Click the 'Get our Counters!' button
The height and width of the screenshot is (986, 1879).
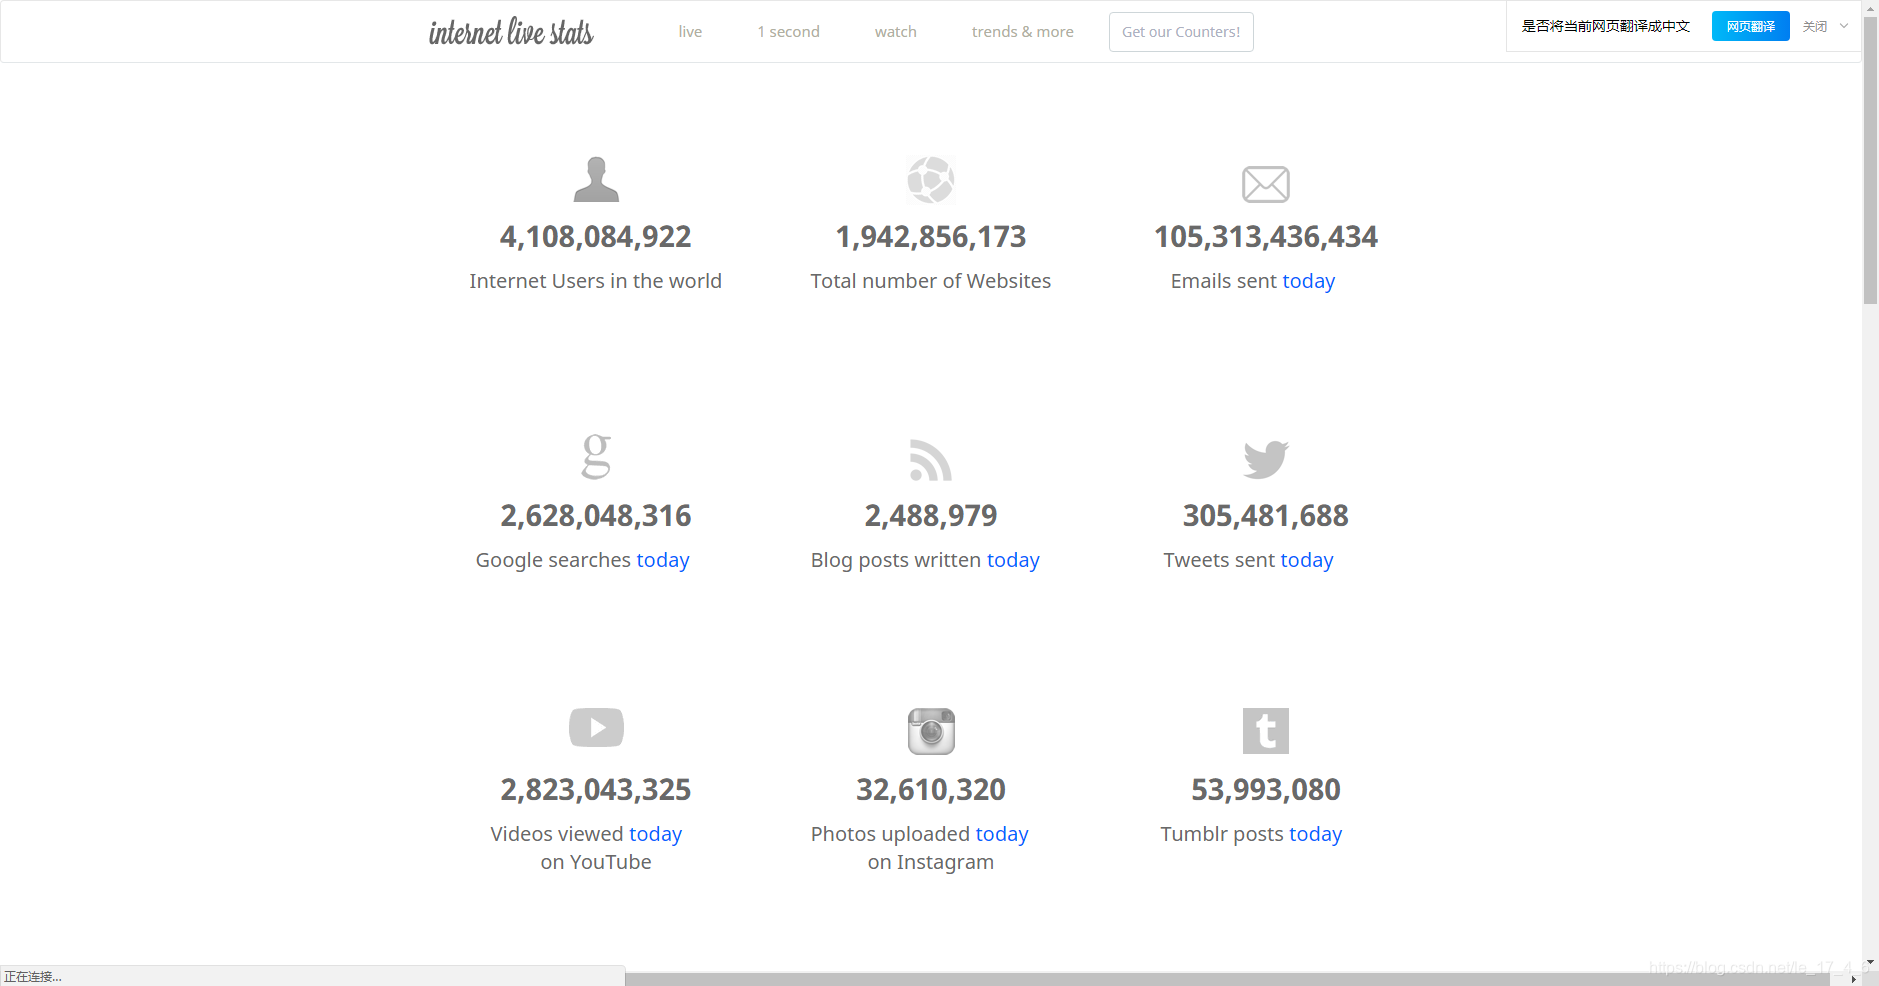(x=1181, y=32)
